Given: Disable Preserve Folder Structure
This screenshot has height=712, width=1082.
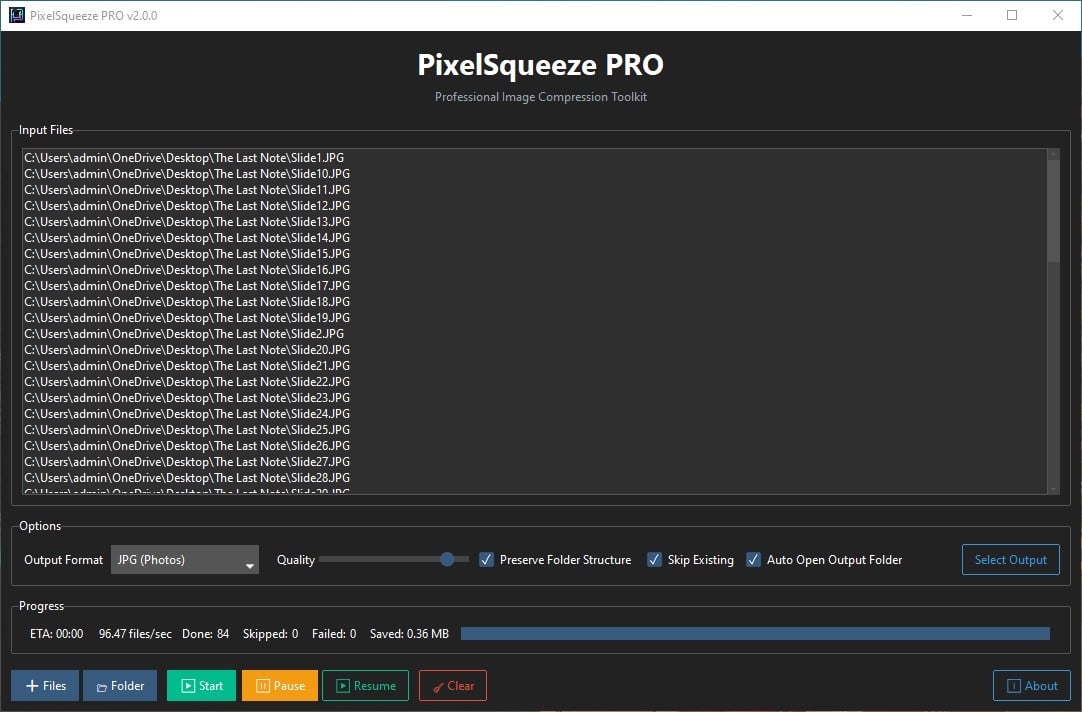Looking at the screenshot, I should pyautogui.click(x=486, y=560).
